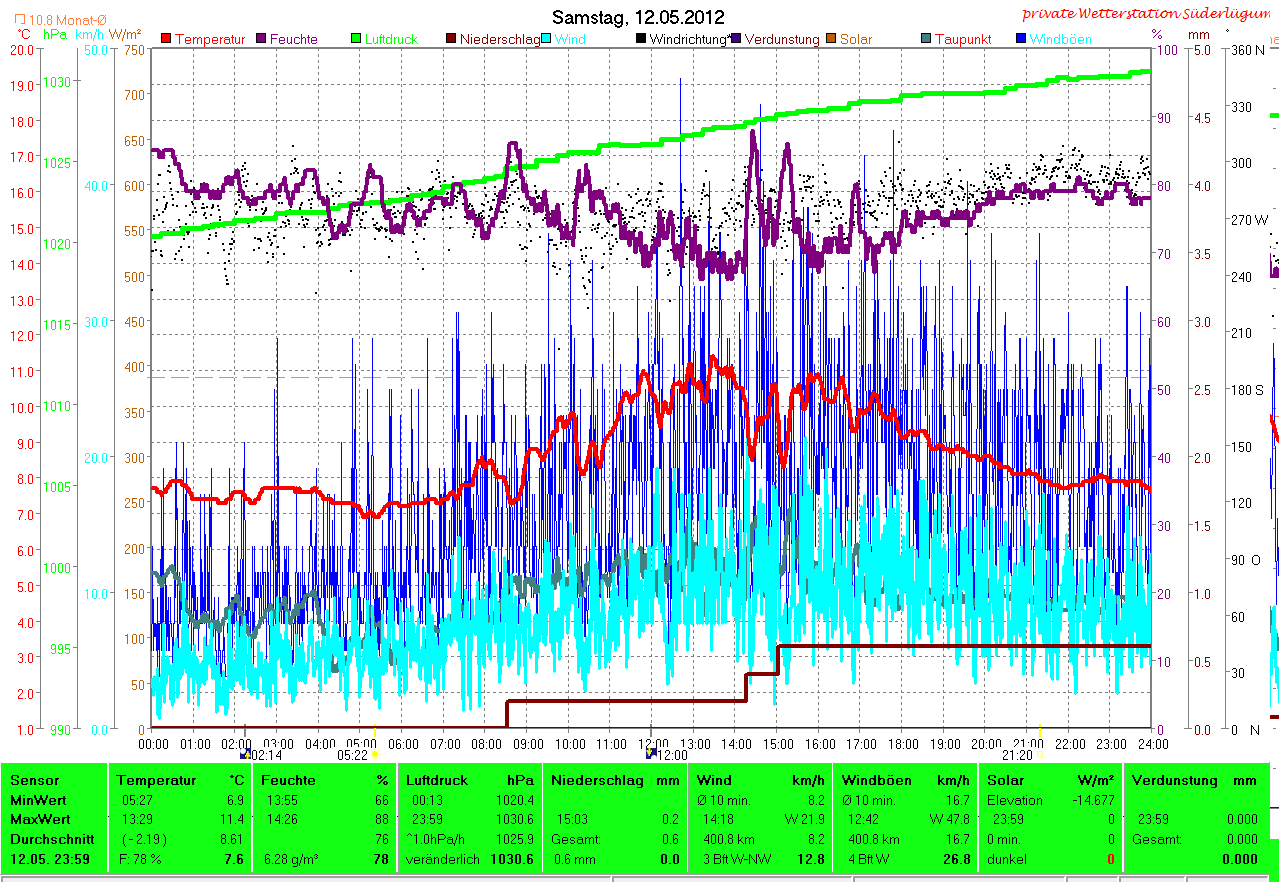This screenshot has height=882, width=1280.
Task: Select the green Luftdruck legend marker
Action: [x=357, y=39]
